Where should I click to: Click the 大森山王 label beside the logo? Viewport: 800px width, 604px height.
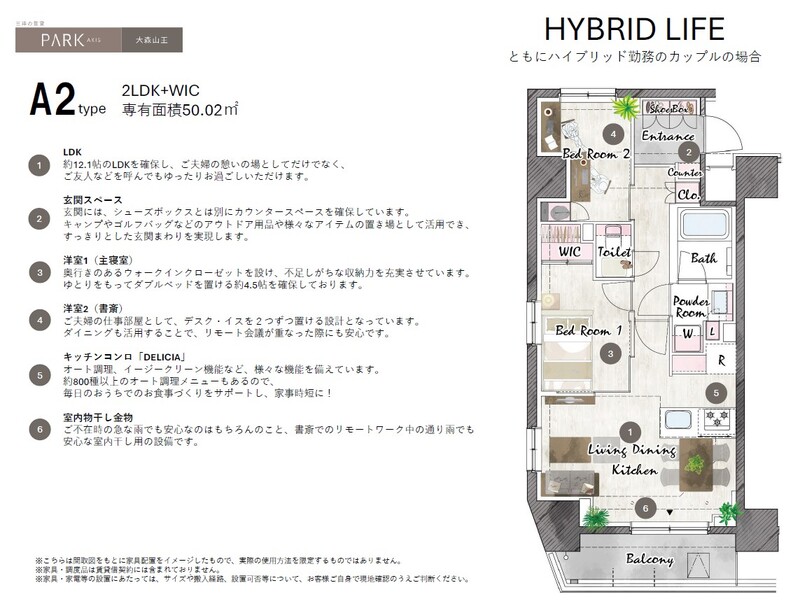point(152,40)
